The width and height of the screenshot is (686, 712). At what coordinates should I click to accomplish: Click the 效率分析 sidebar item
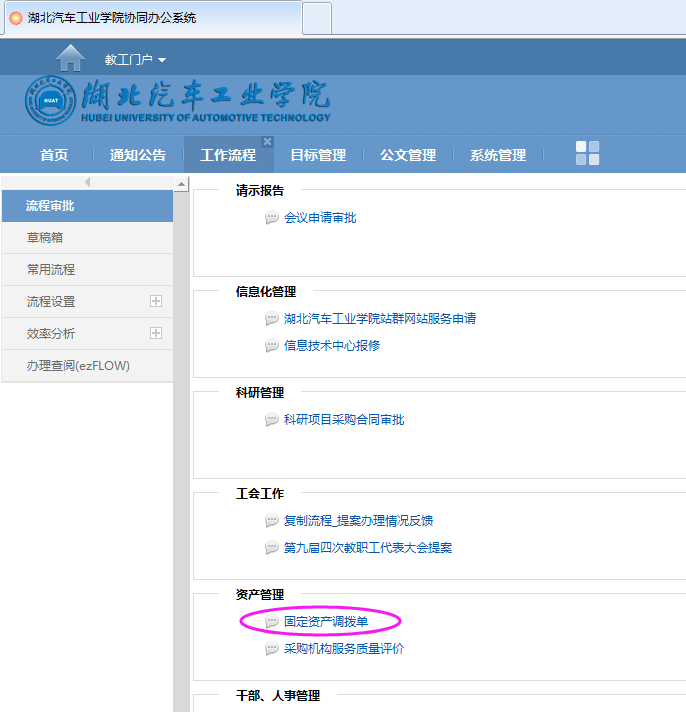[x=87, y=333]
